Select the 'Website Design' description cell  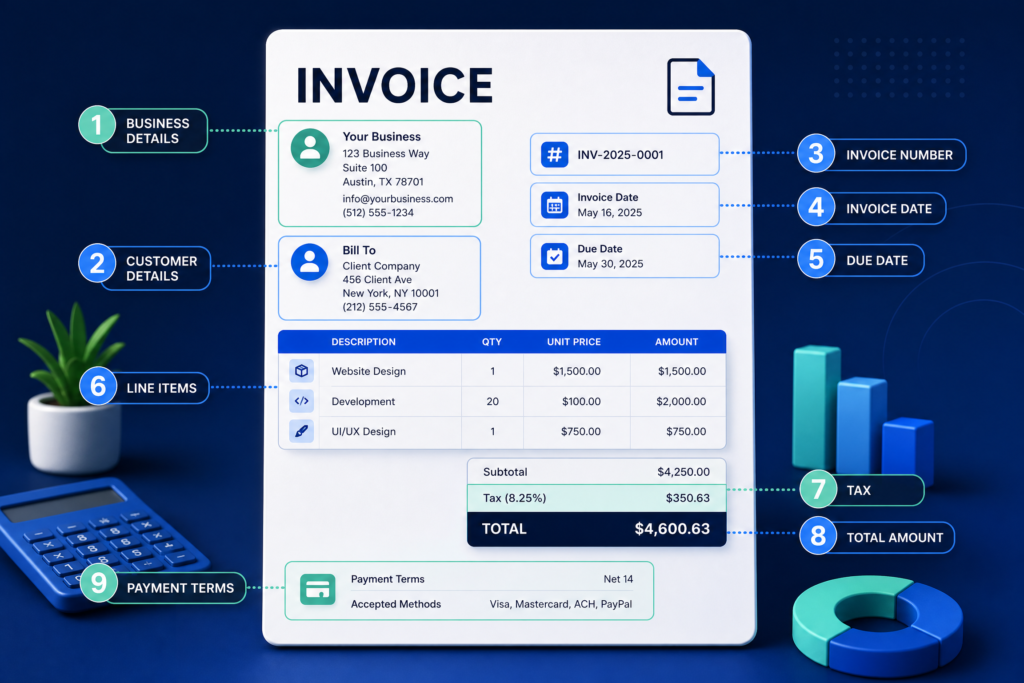pos(368,371)
